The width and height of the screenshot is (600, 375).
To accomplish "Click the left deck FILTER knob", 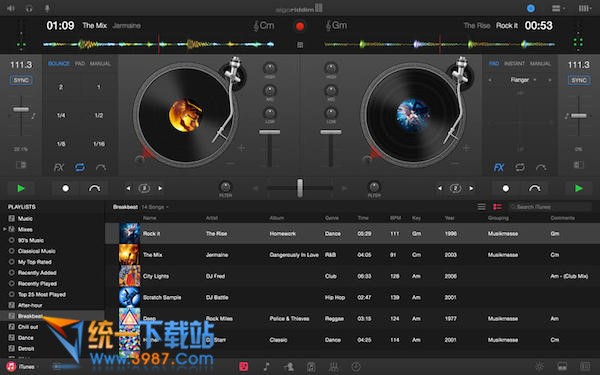I will 225,187.
